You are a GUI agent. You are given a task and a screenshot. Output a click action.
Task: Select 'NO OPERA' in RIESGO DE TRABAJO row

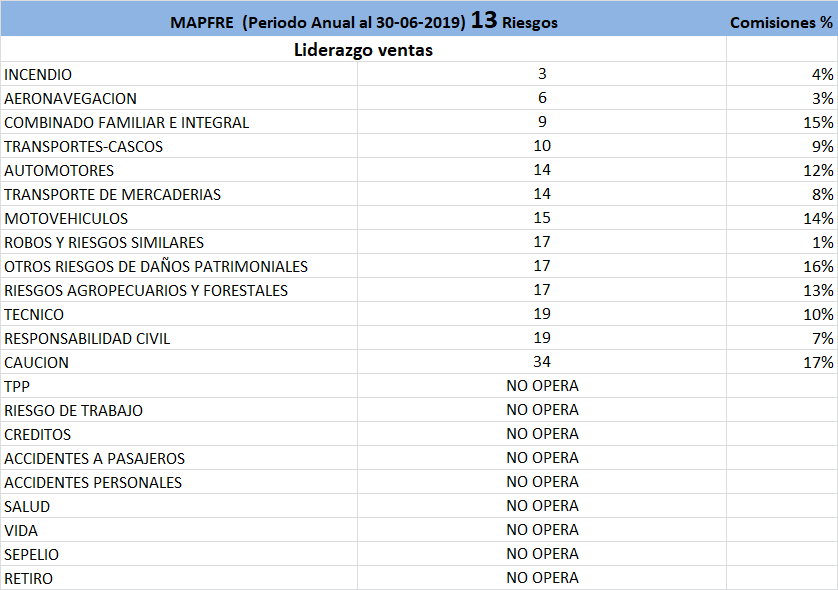(x=542, y=410)
